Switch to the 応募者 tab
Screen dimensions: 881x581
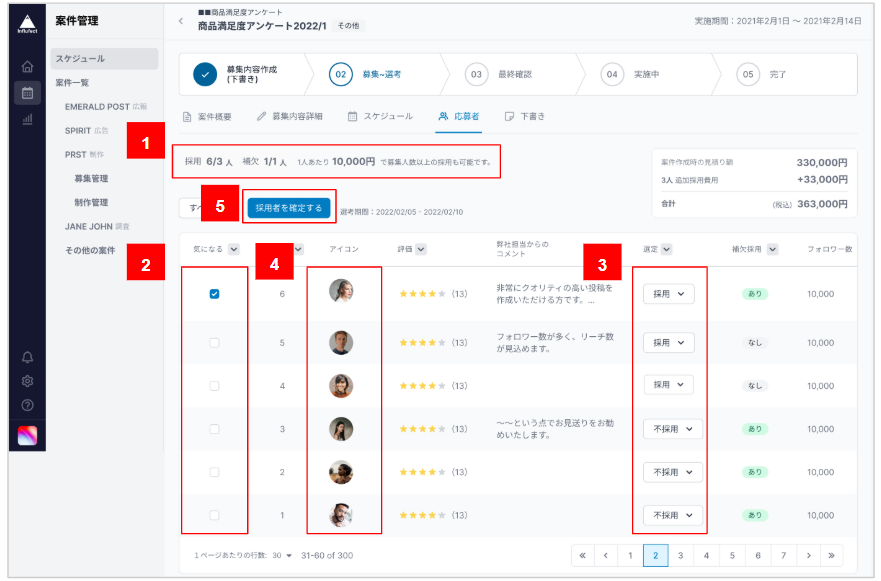[x=458, y=117]
